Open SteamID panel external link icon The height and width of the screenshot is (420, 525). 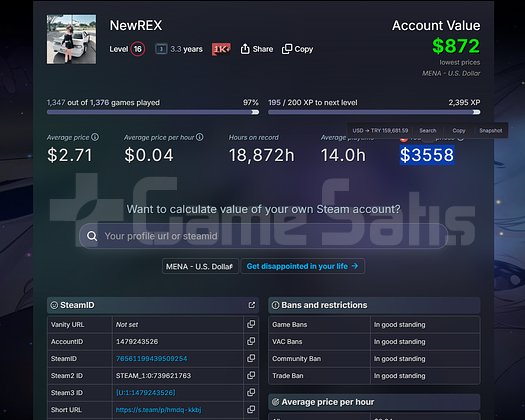coord(252,305)
